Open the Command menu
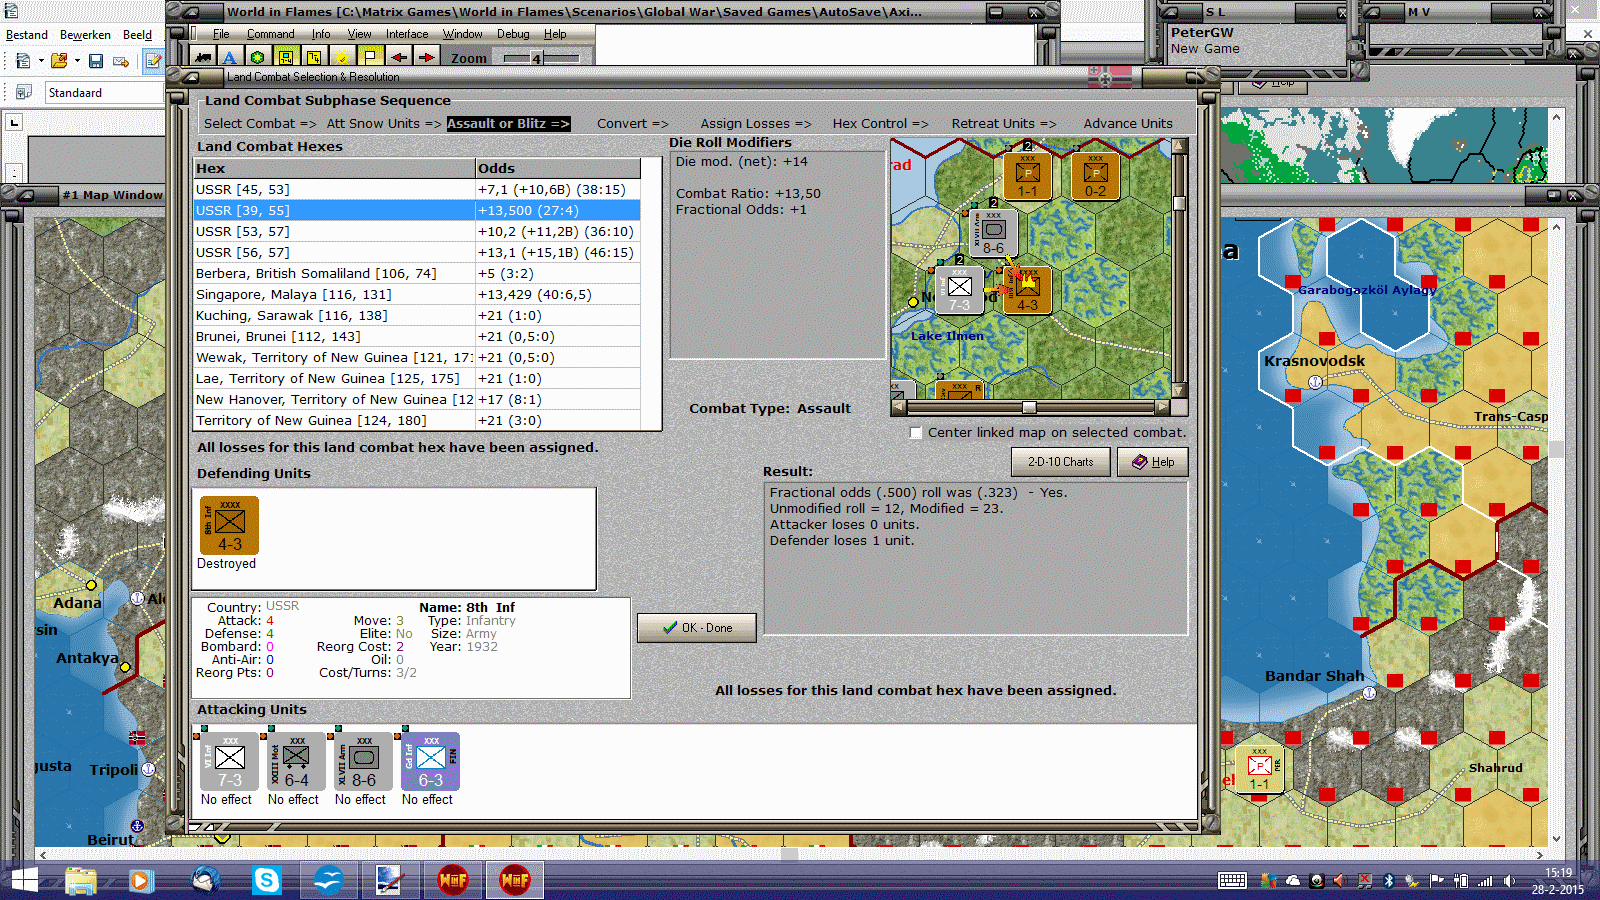This screenshot has height=900, width=1600. point(270,34)
